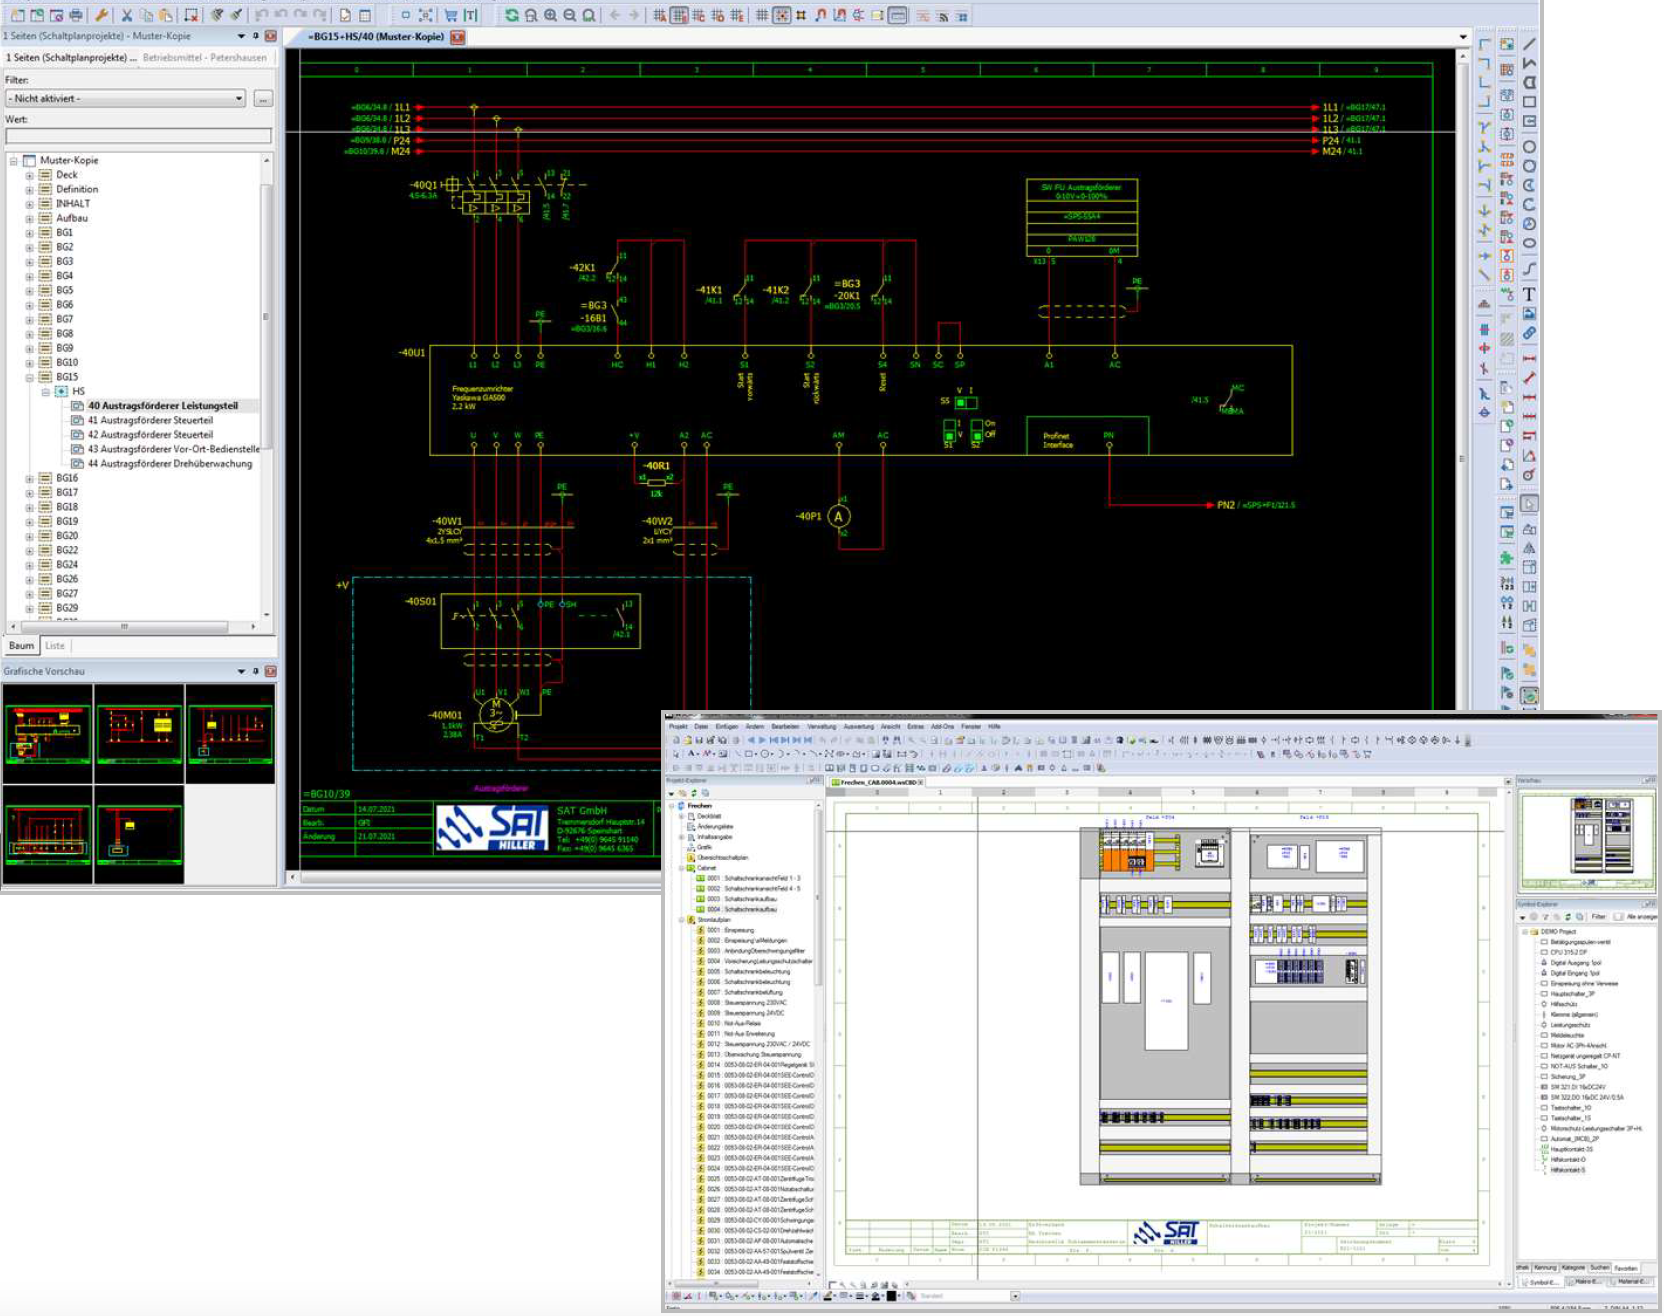1664x1316 pixels.
Task: Click the wrench settings icon
Action: click(x=101, y=15)
